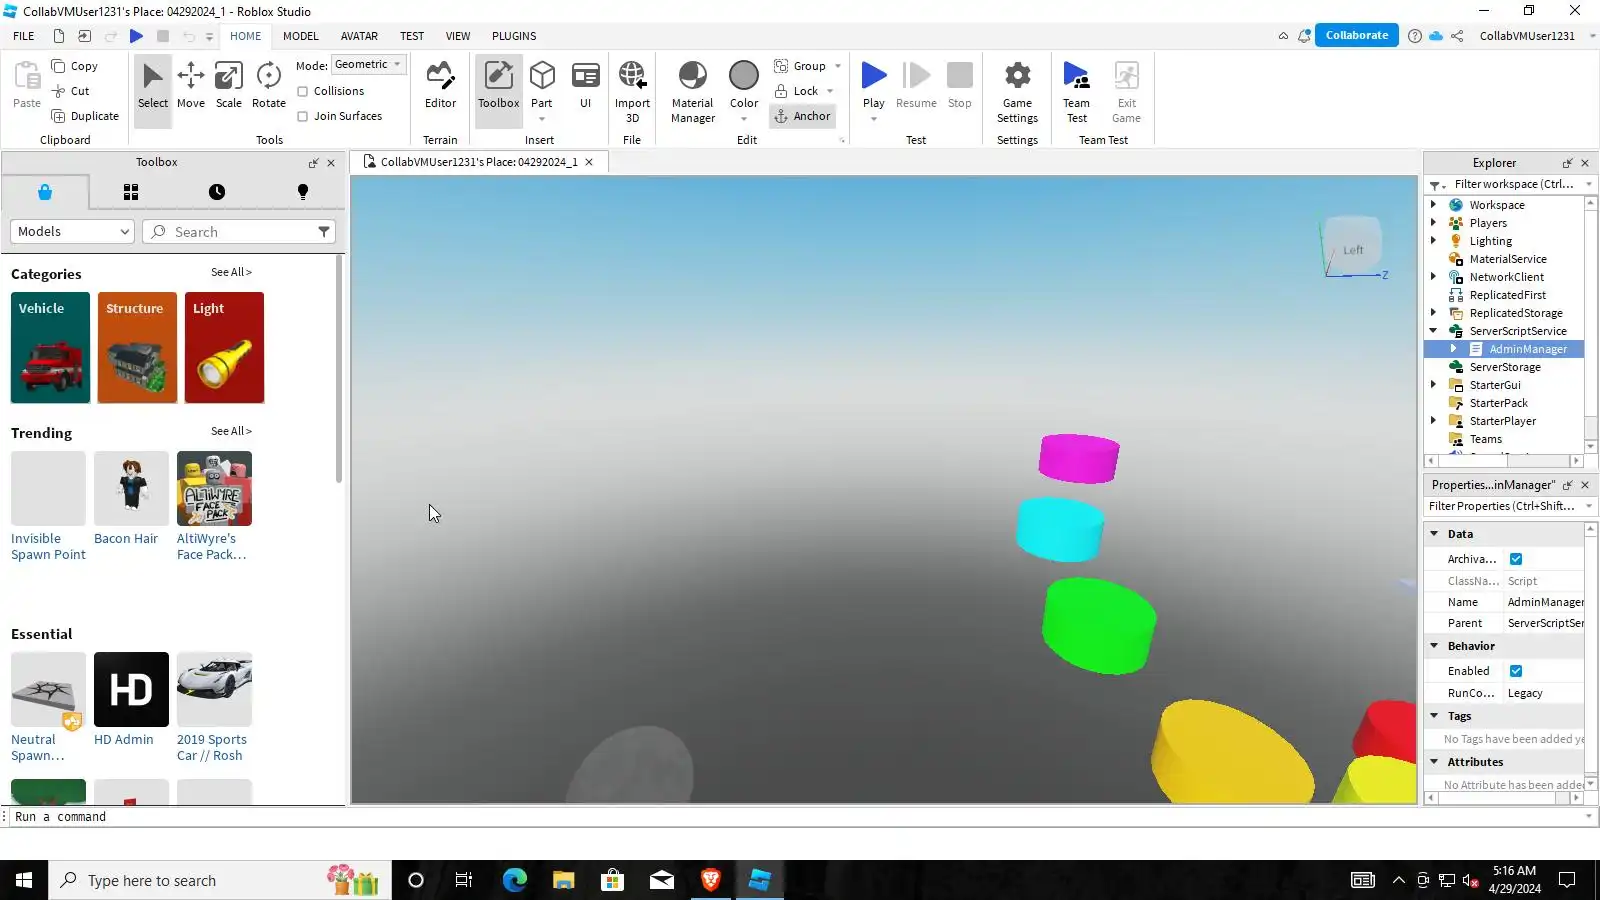Expand the StarterPlayer tree node
This screenshot has width=1600, height=900.
[x=1433, y=420]
